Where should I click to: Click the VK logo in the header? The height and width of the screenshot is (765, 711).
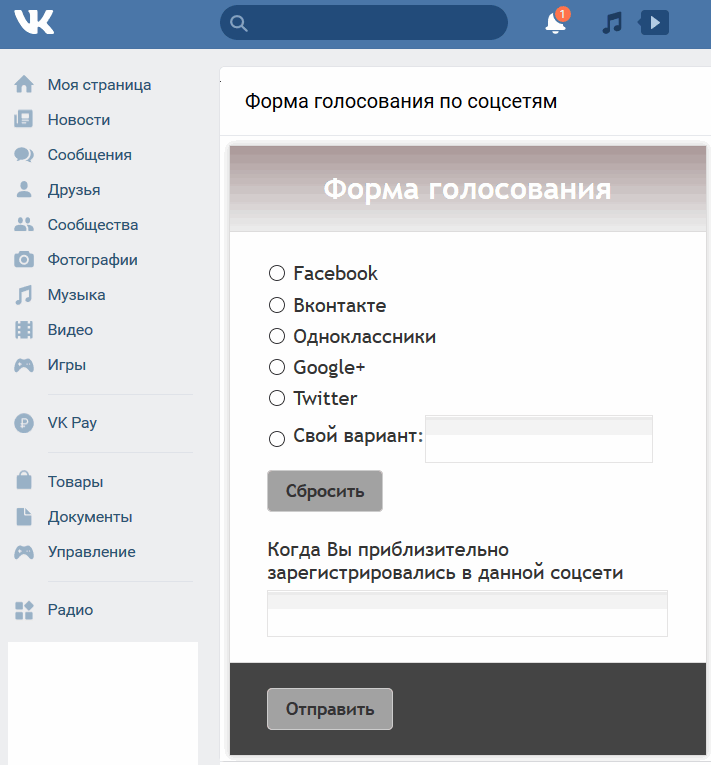[x=34, y=22]
